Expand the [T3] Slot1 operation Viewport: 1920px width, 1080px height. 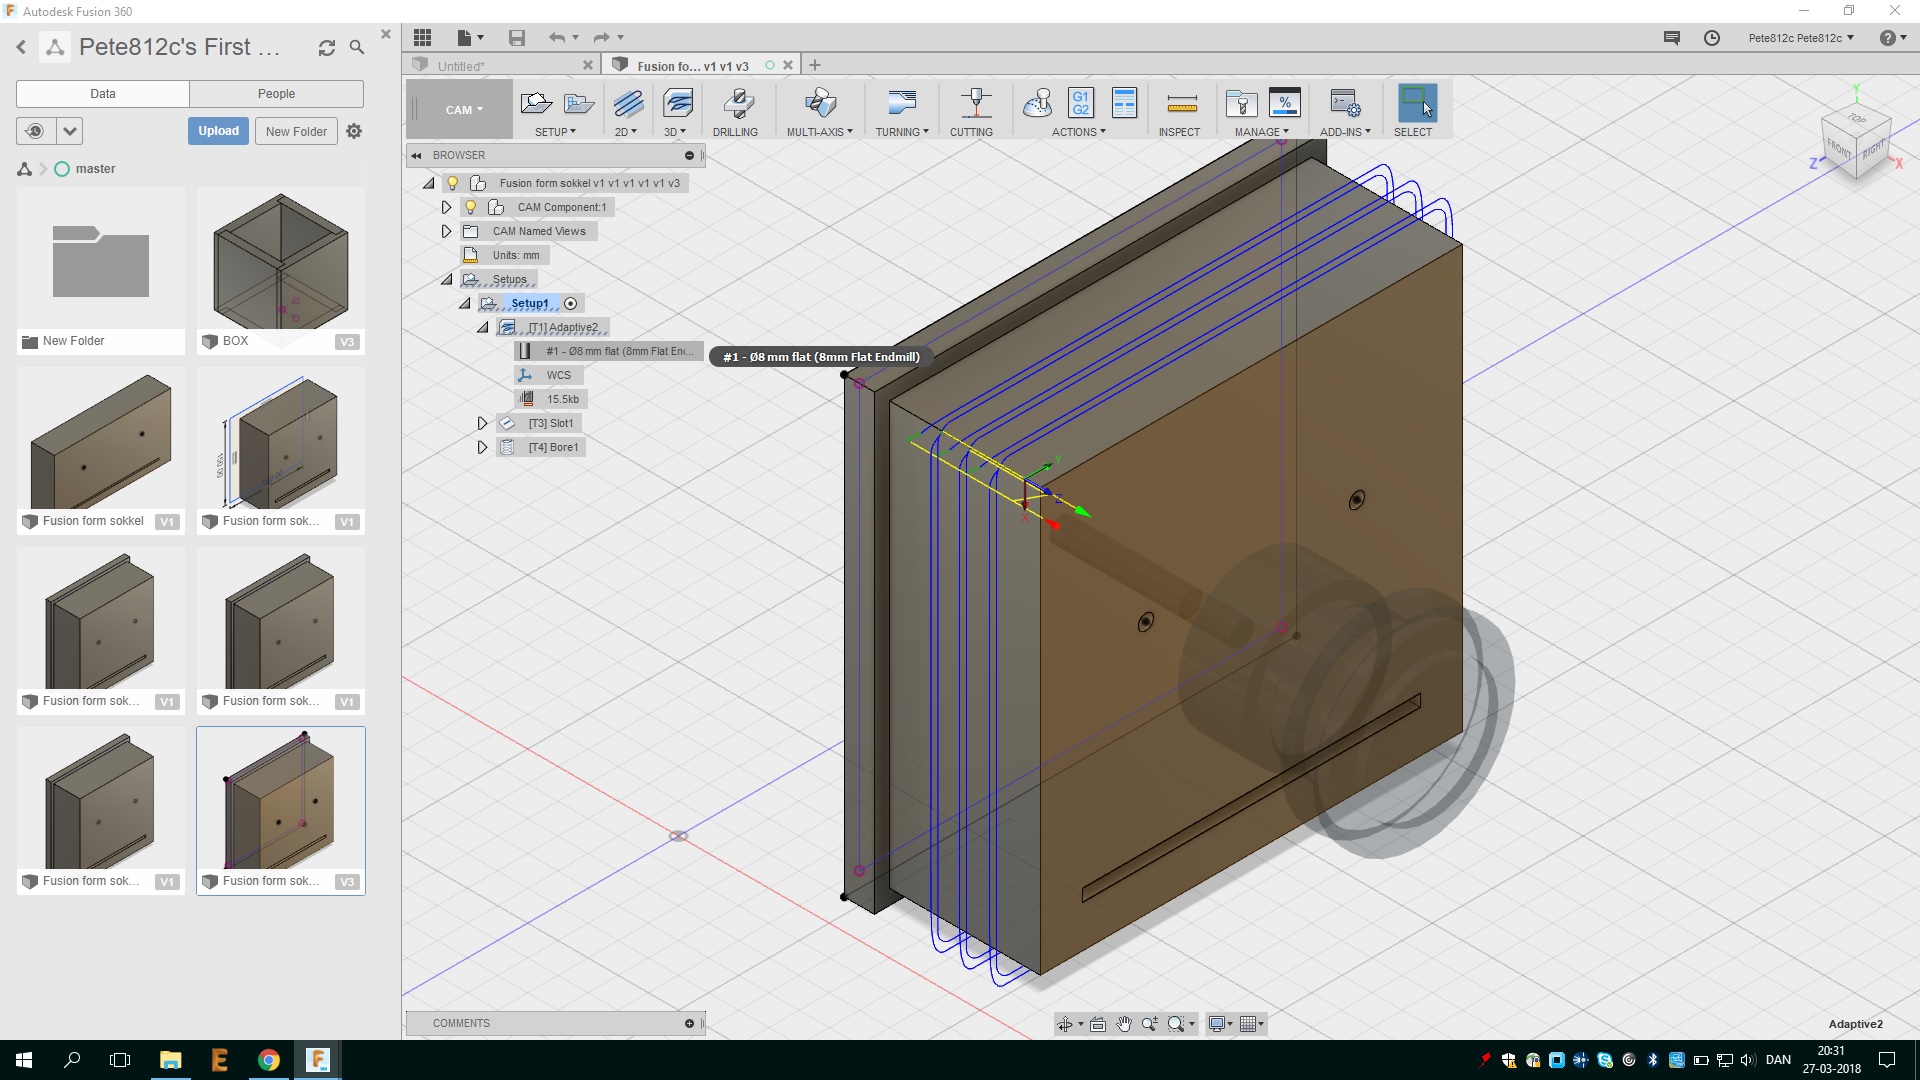482,423
